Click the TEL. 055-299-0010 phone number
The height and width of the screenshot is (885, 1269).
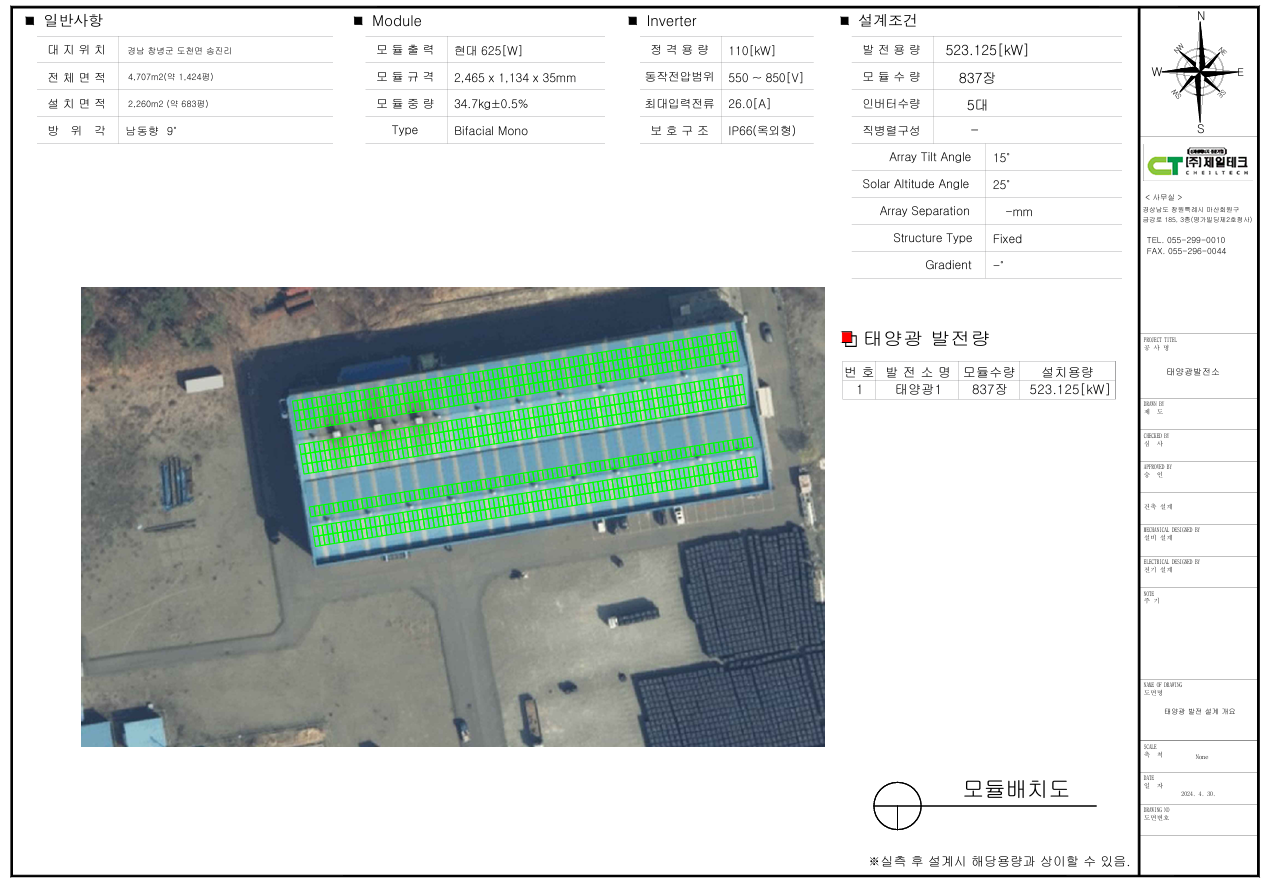1186,240
